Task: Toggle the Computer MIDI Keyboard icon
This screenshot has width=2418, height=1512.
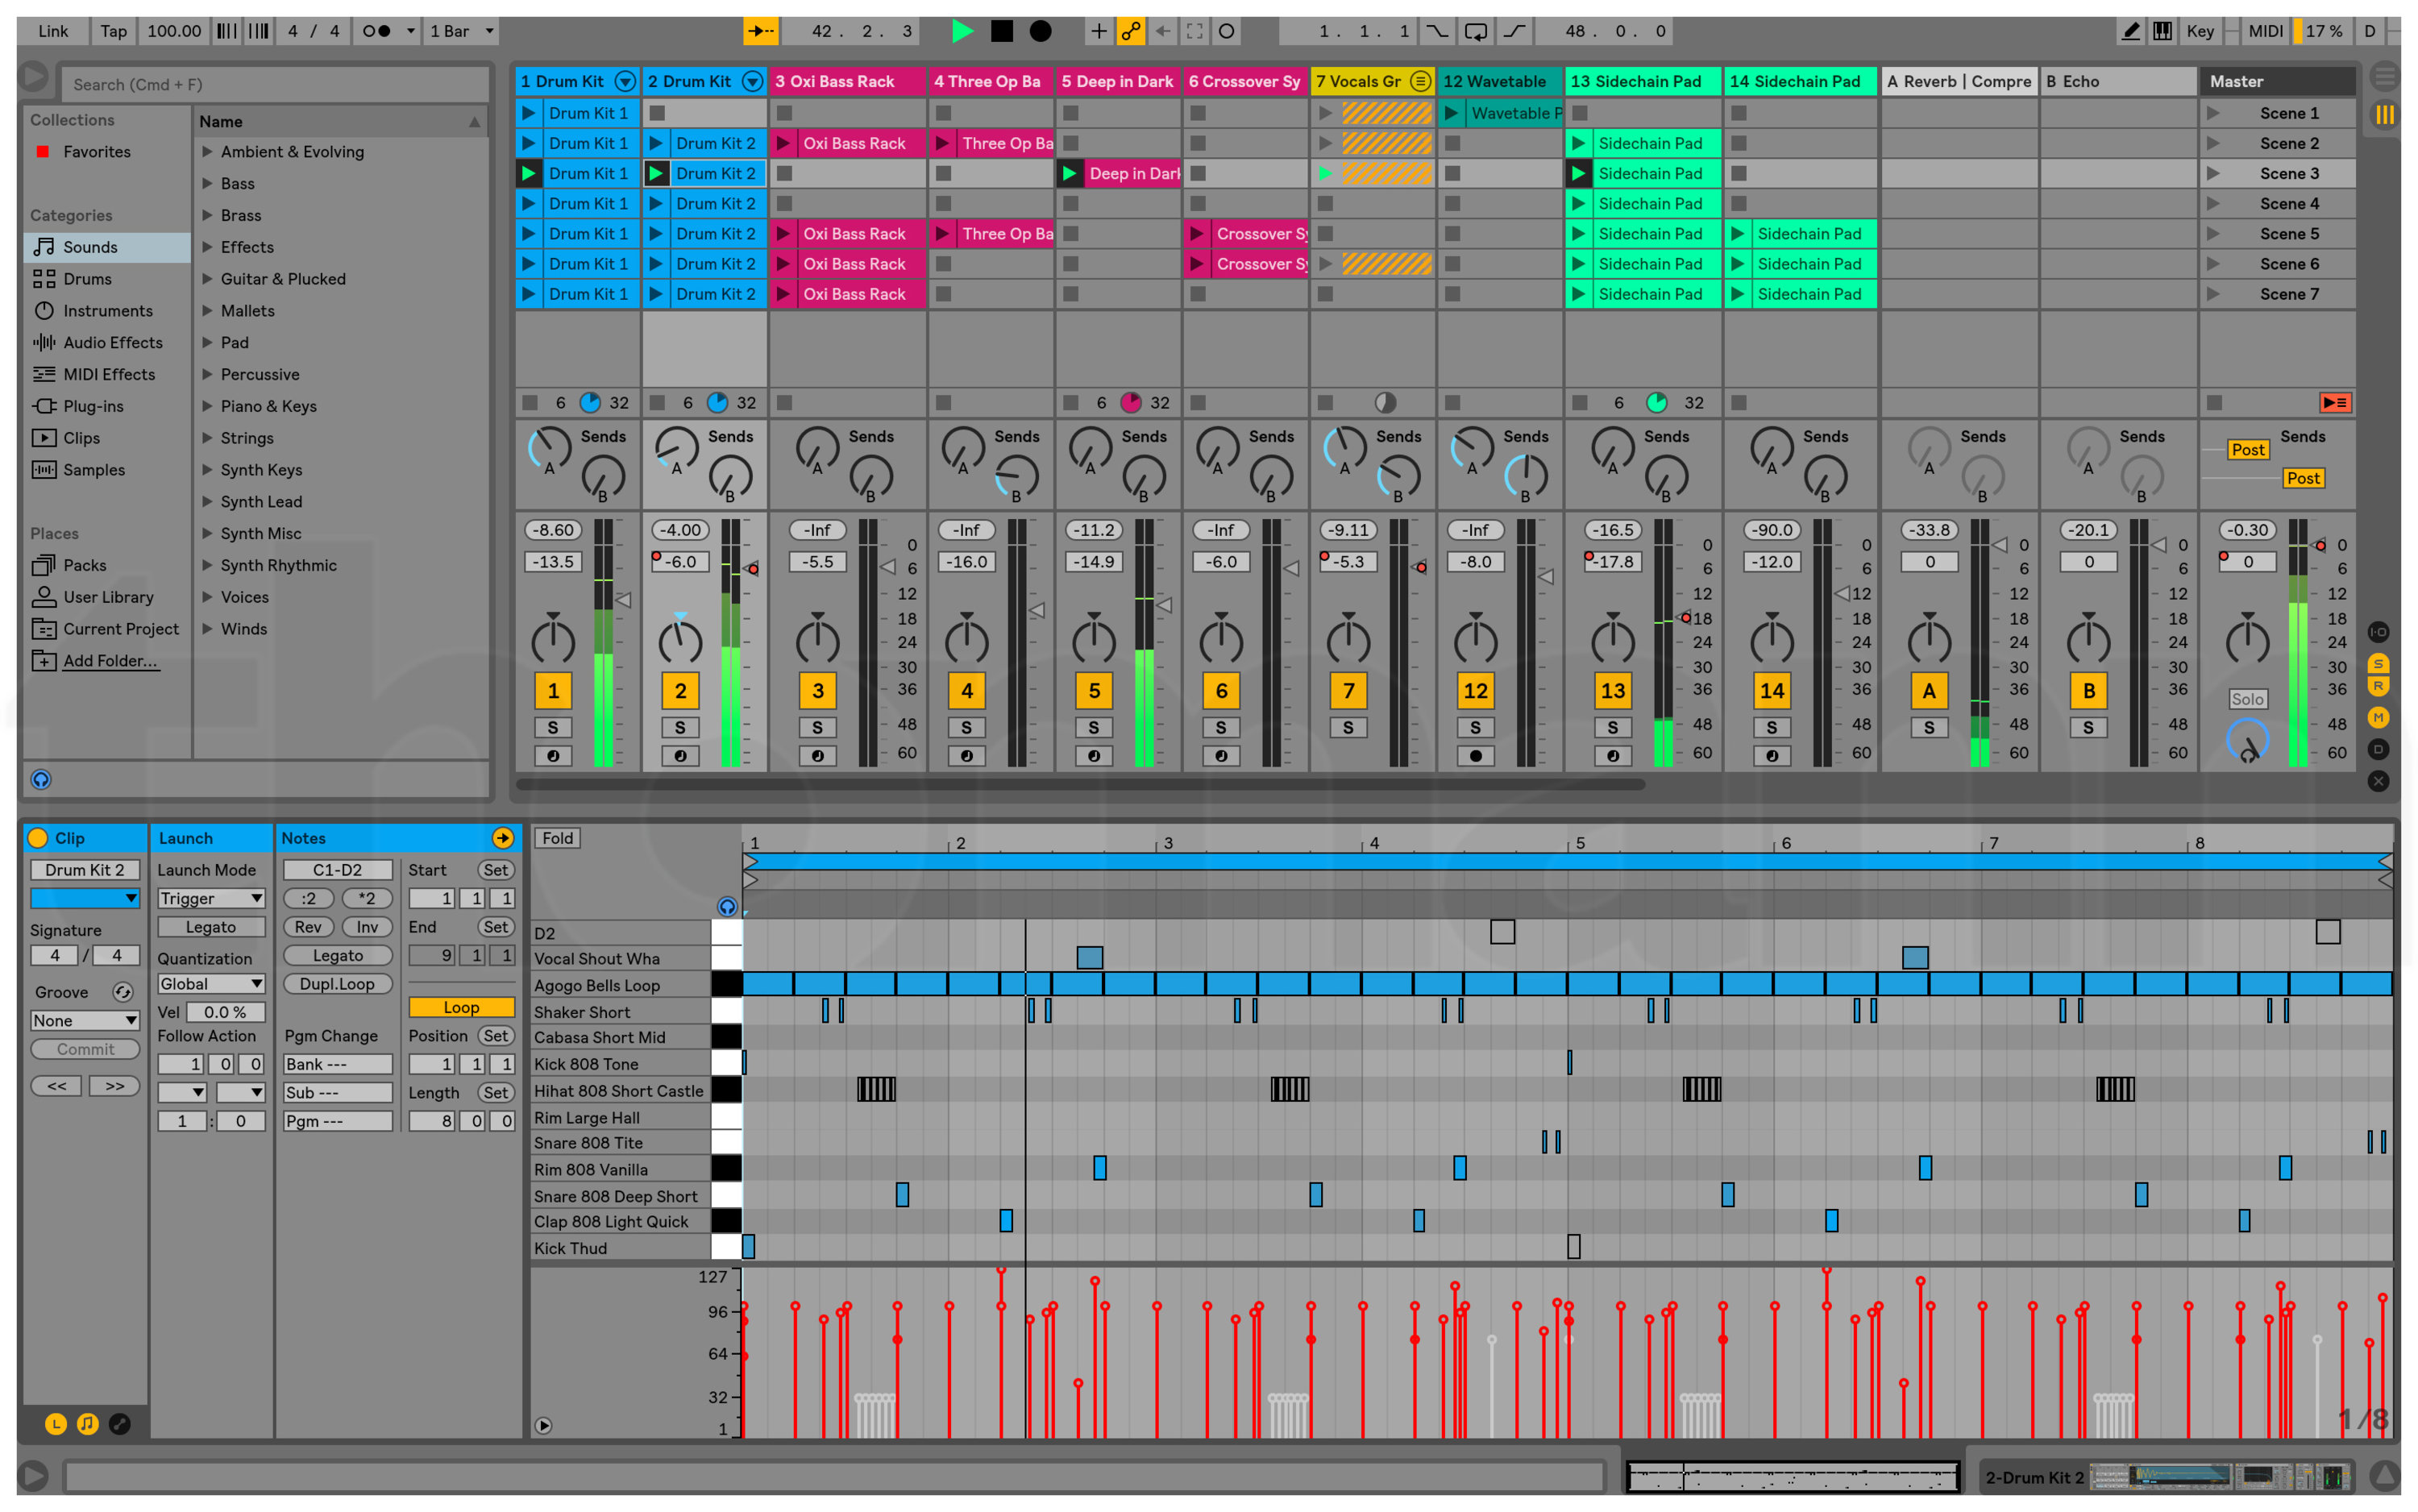Action: [2162, 31]
